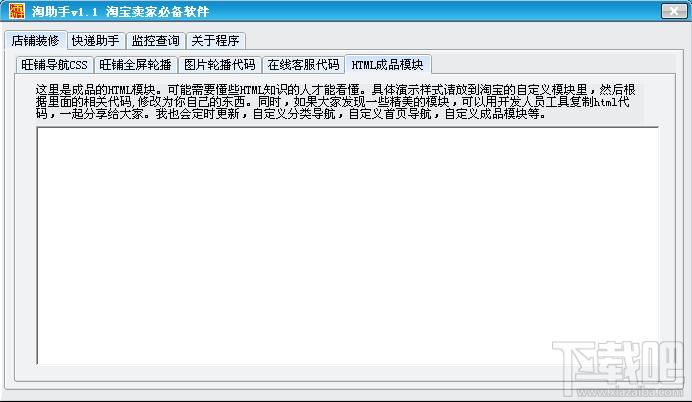Open the 旺铺全屏轮播 sub-tab
The image size is (692, 402).
coord(135,65)
